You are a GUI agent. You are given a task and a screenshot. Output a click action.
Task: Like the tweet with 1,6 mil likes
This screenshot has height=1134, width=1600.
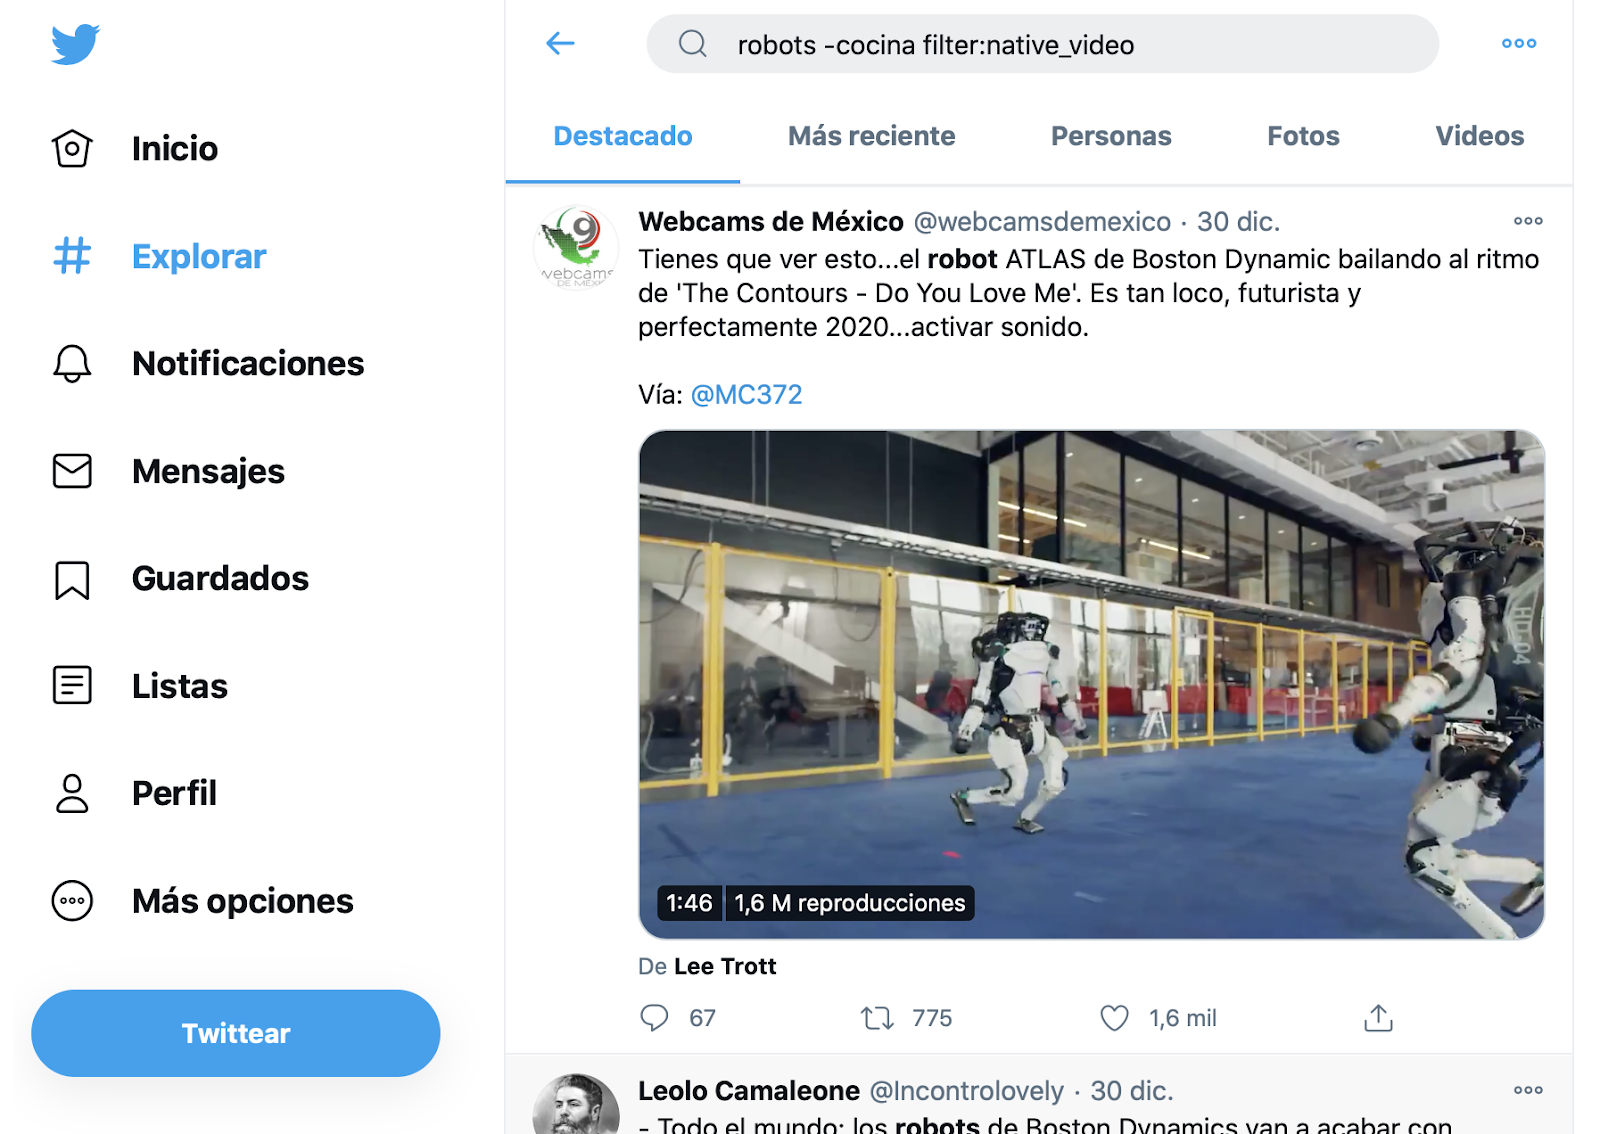tap(1114, 1018)
